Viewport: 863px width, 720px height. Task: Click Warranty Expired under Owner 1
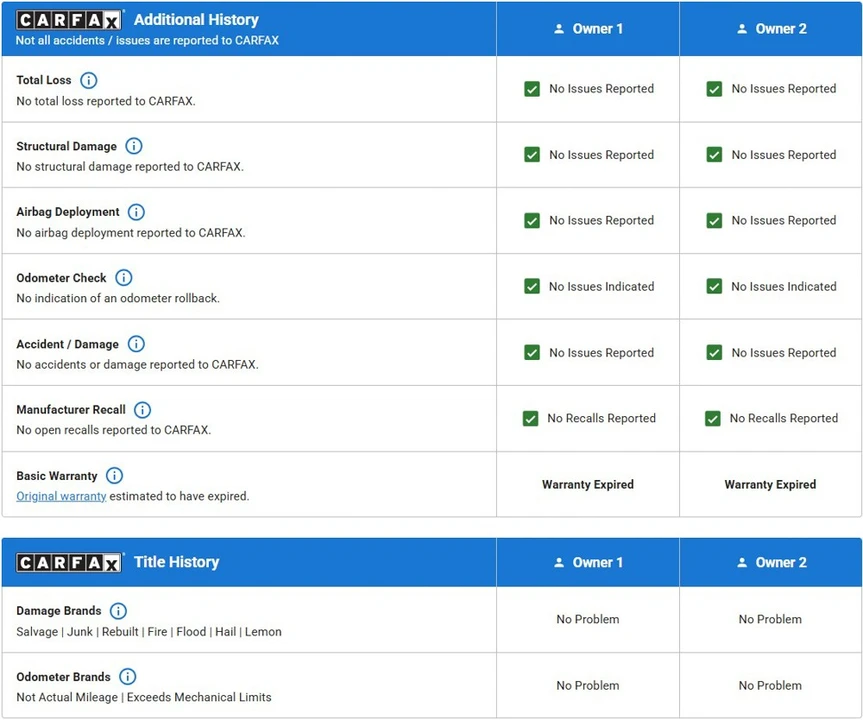tap(588, 484)
